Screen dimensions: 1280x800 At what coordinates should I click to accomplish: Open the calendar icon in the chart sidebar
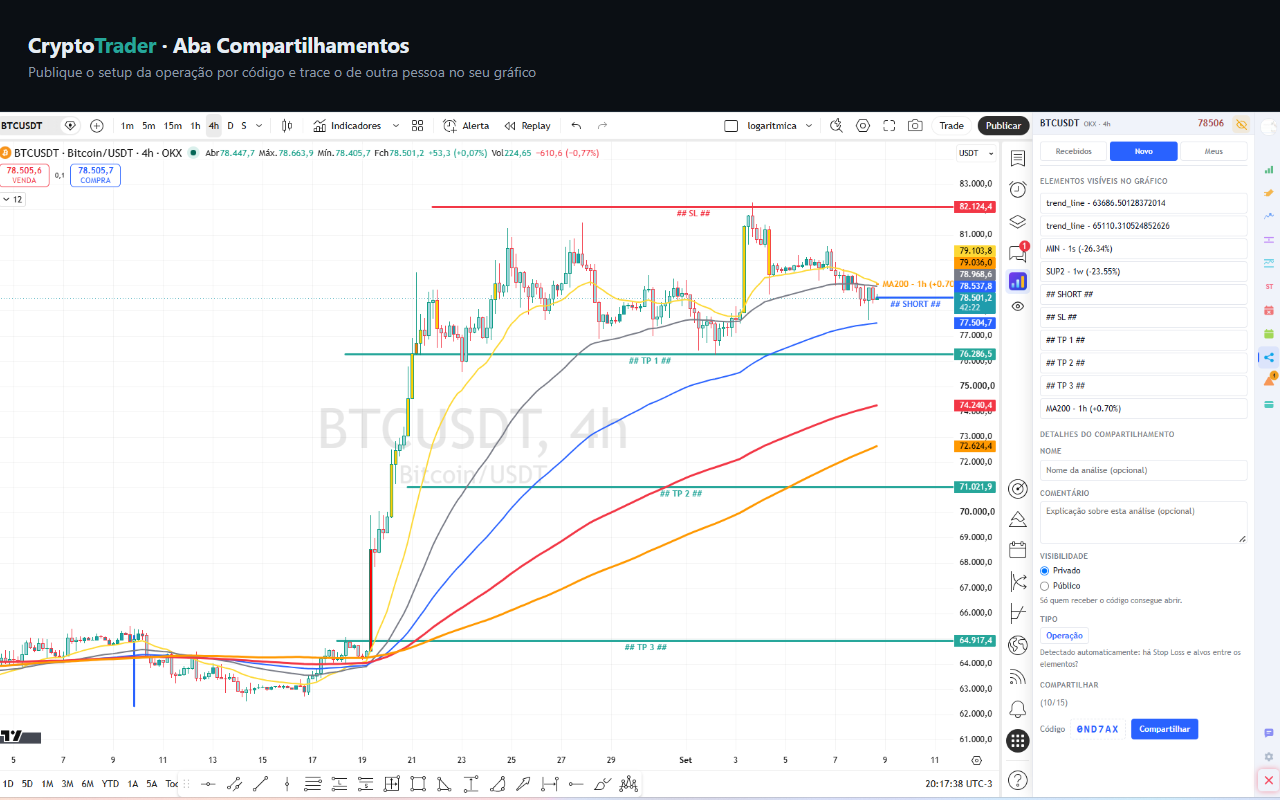coord(1018,549)
